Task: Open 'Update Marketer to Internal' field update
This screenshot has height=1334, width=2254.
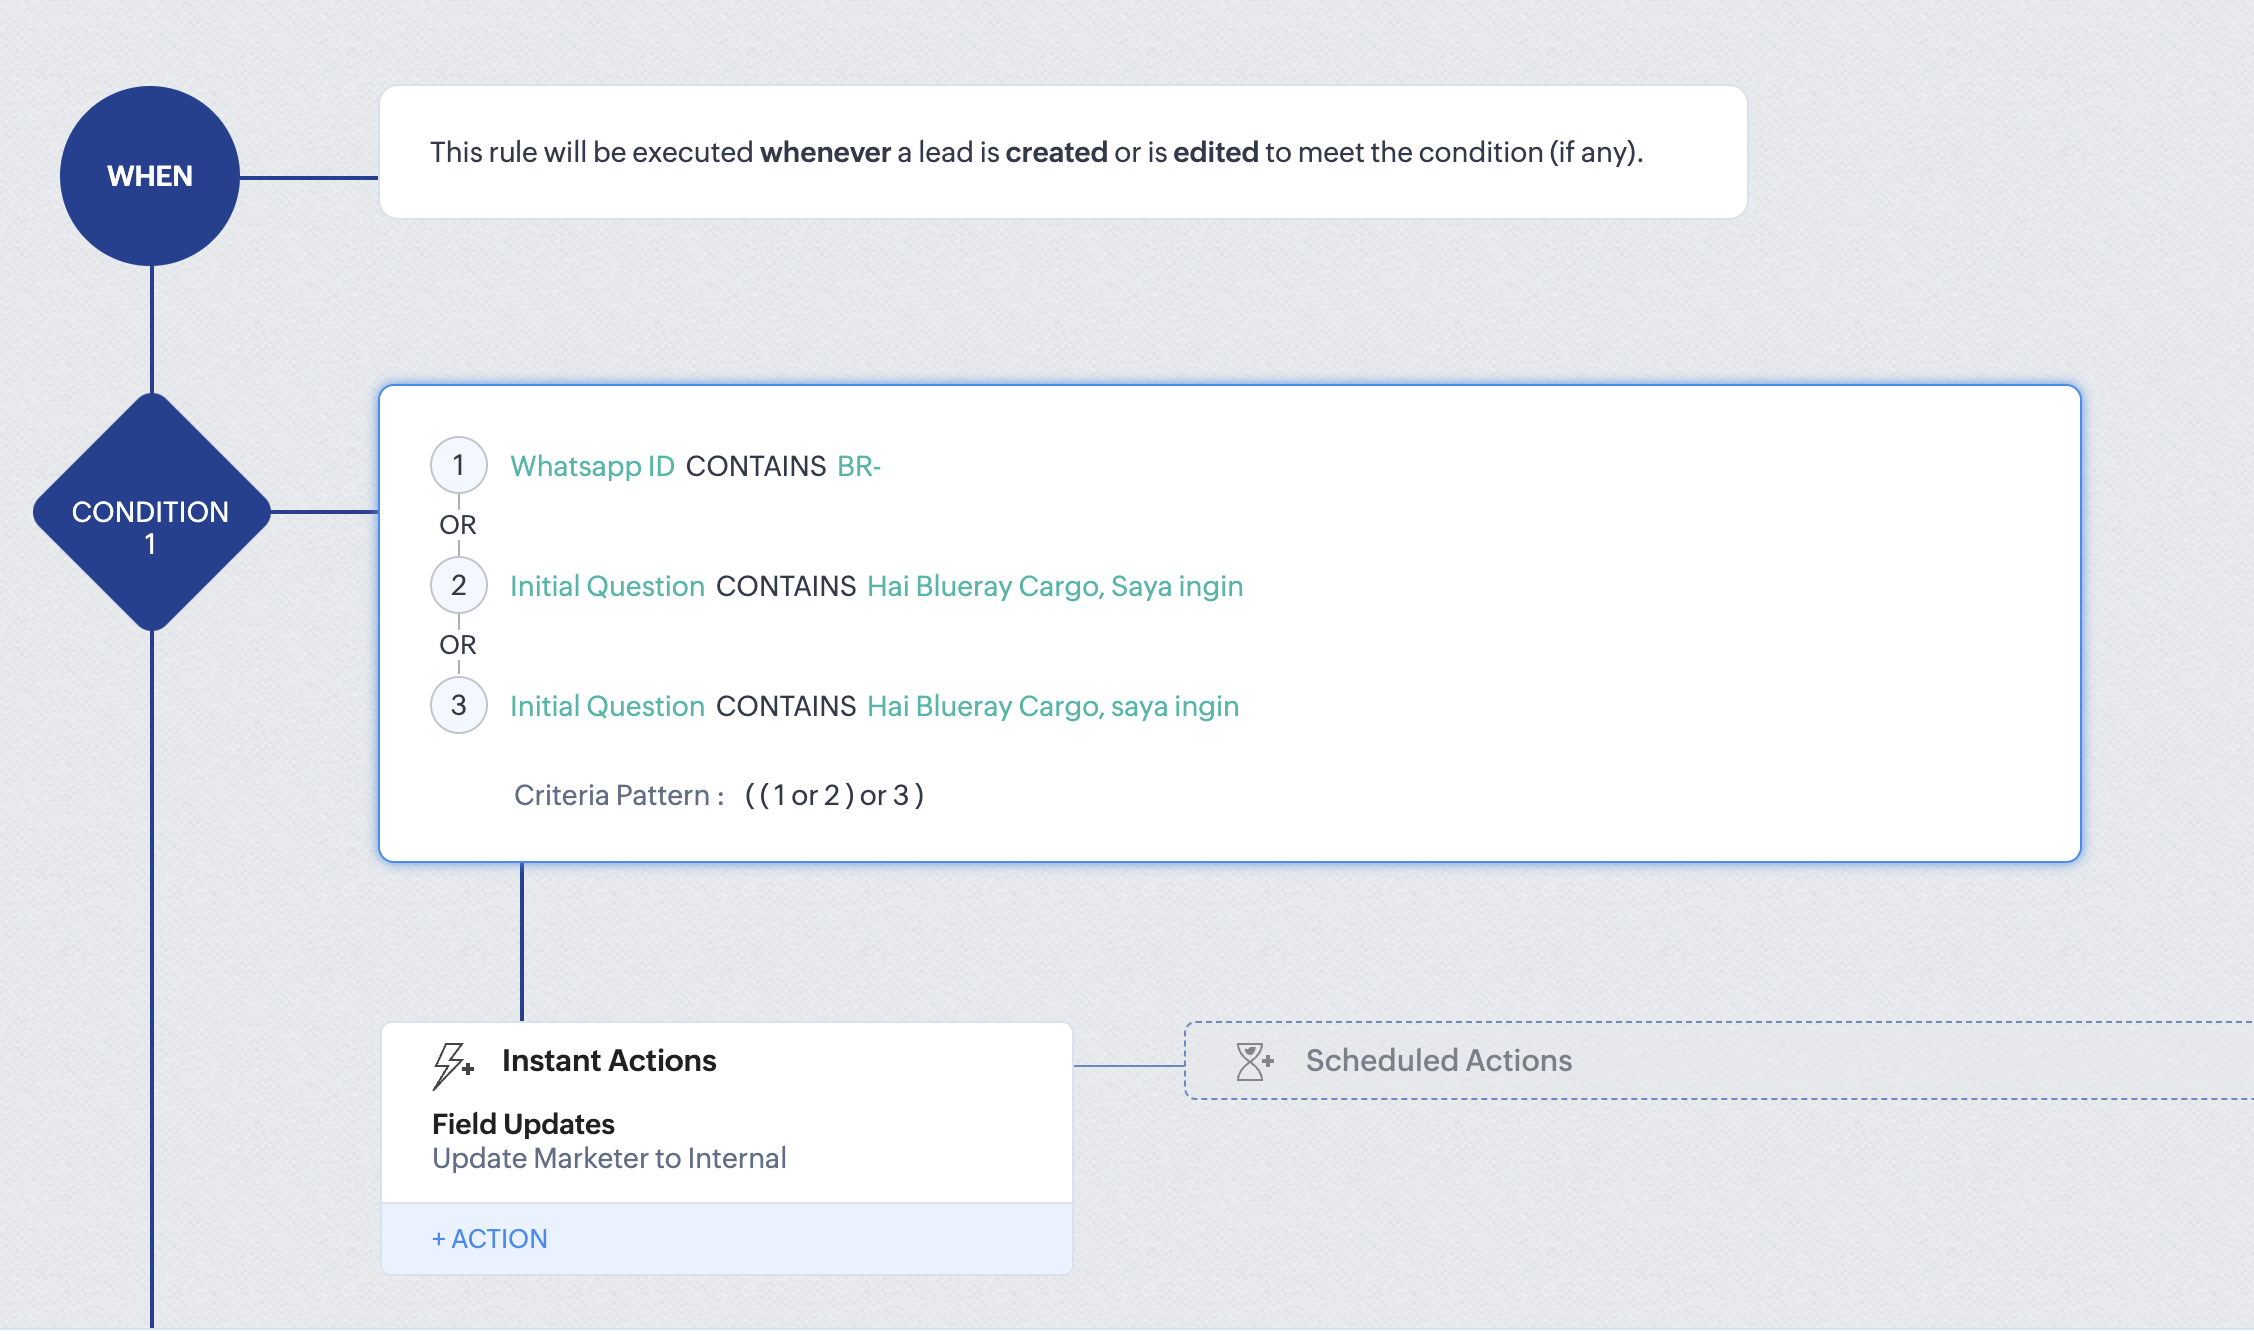Action: [x=609, y=1158]
